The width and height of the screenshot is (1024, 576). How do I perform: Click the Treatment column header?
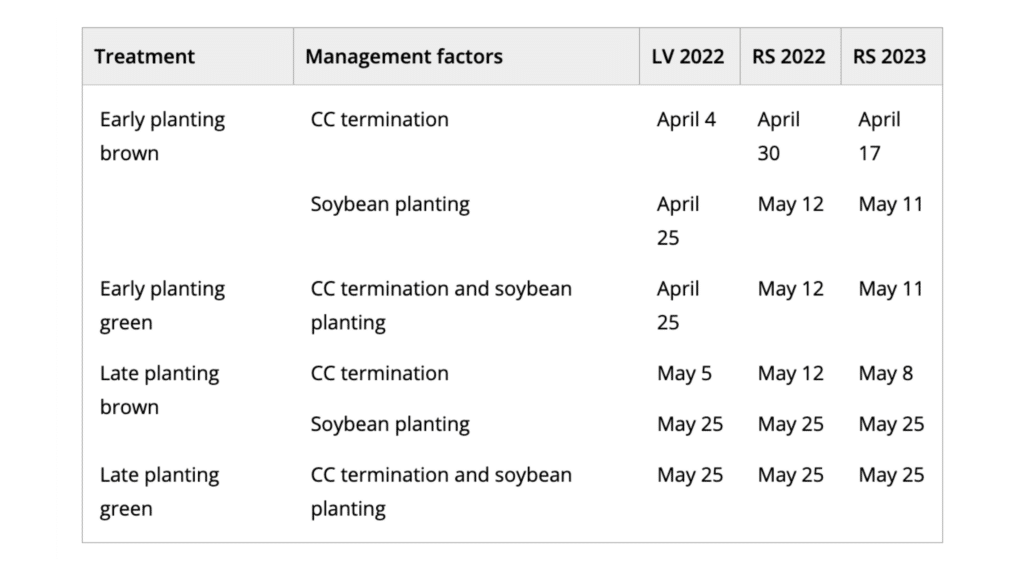coord(144,56)
